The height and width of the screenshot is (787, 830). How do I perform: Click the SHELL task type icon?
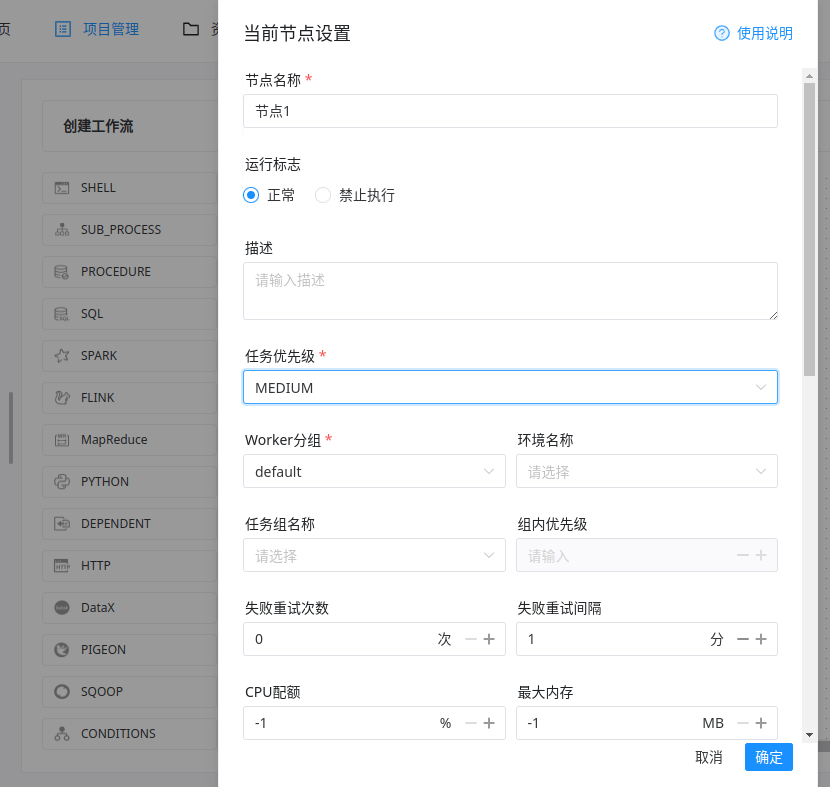point(62,188)
